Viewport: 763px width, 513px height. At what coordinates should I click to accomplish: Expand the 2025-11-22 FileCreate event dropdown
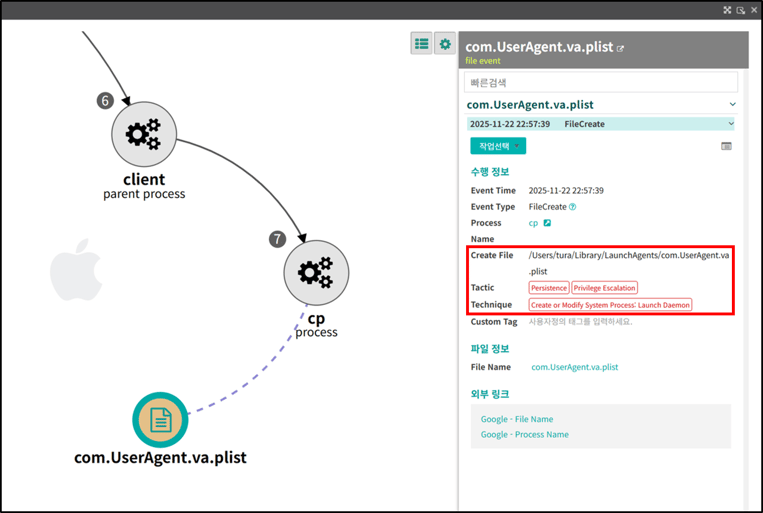731,124
